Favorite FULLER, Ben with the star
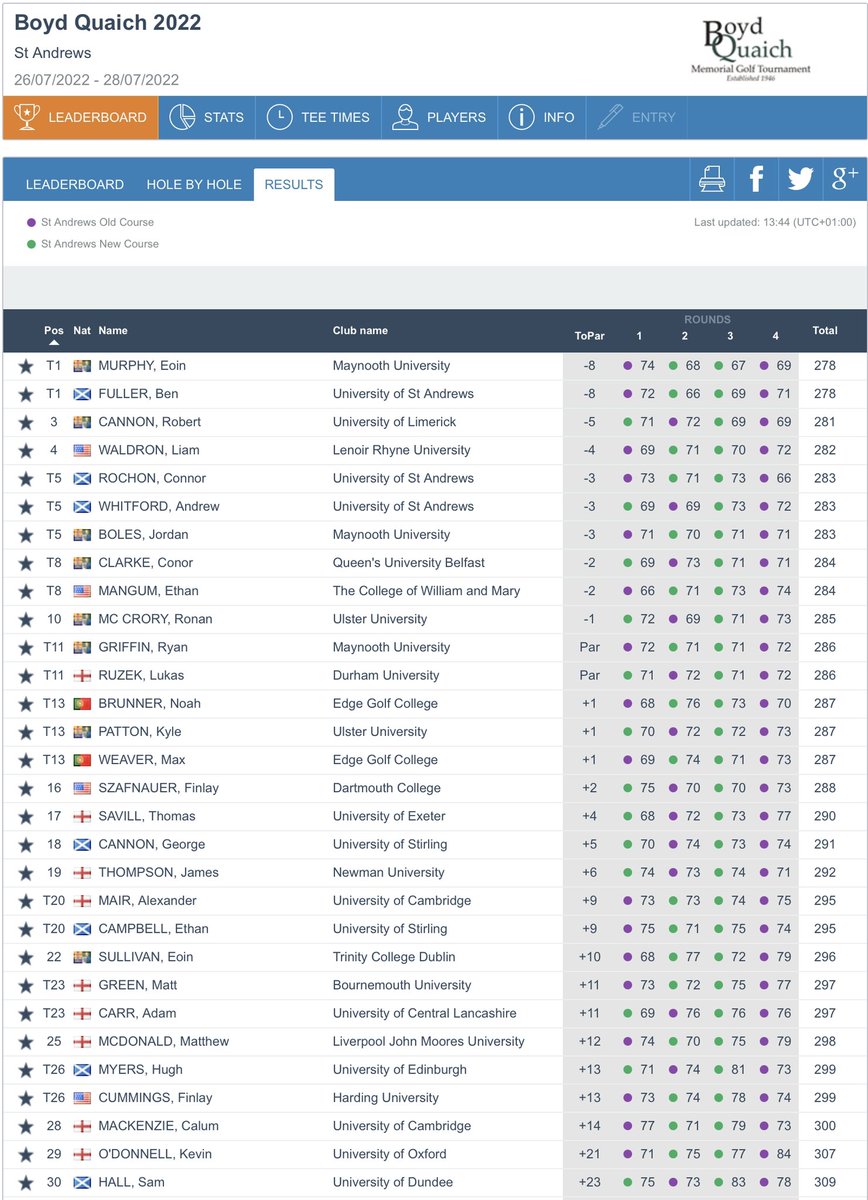This screenshot has width=868, height=1200. [x=25, y=394]
